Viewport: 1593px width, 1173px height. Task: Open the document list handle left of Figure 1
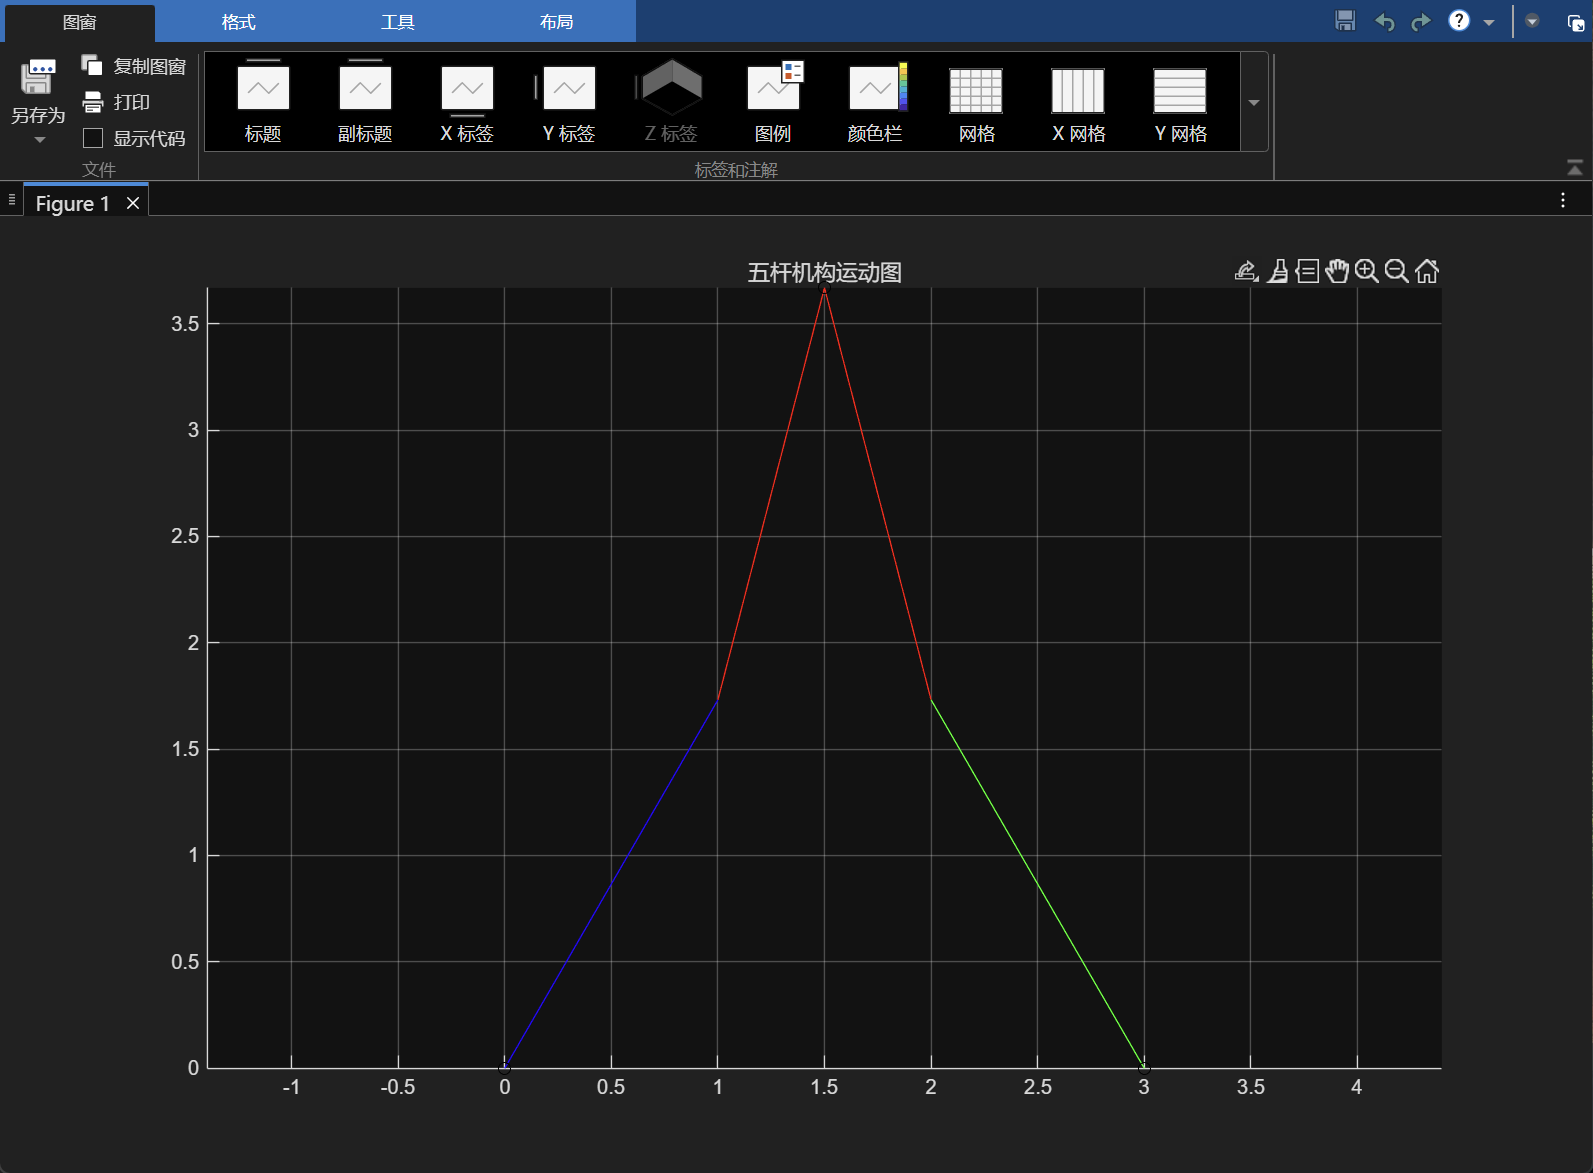pos(12,200)
